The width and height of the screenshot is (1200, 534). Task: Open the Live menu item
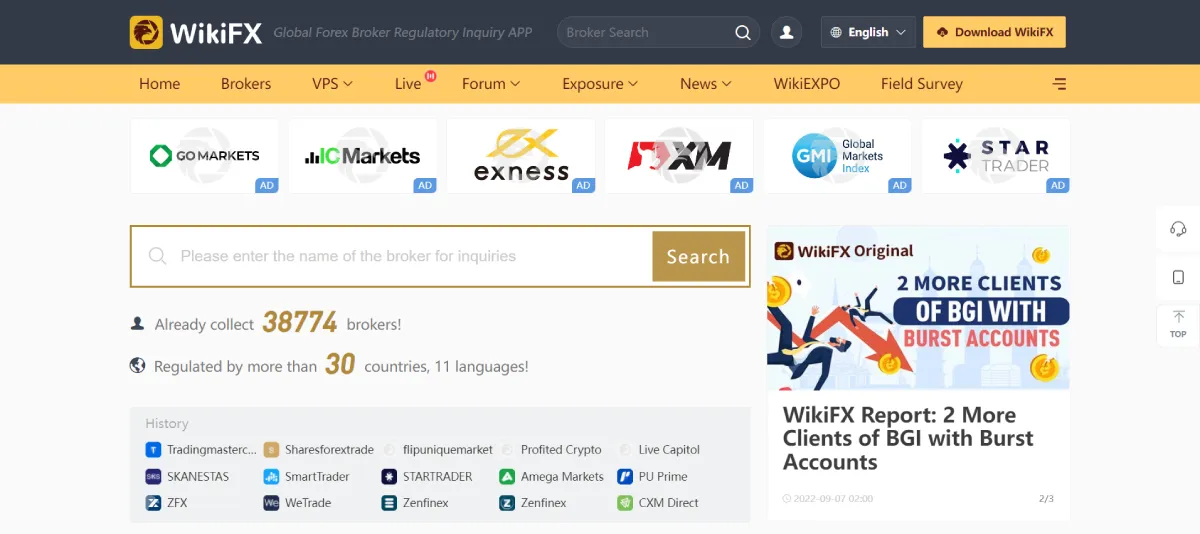pyautogui.click(x=408, y=84)
